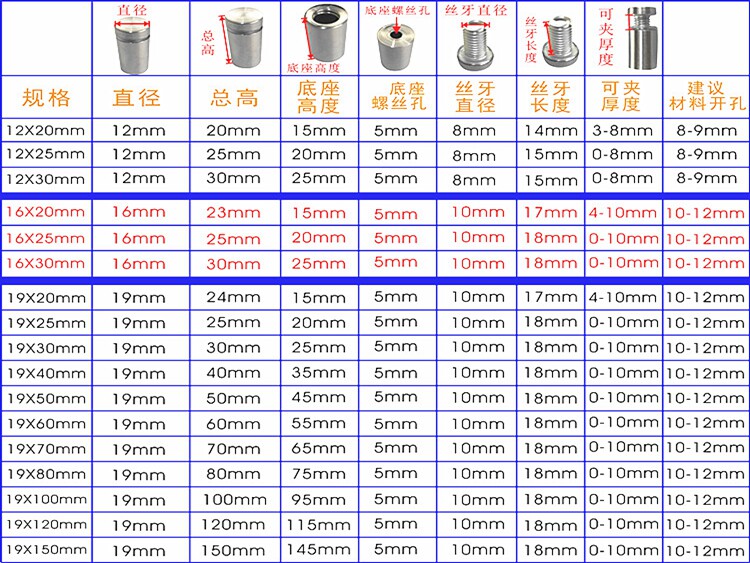Click 5mm screw hole in 19X150mm row
Screen dimensions: 750x563
(x=396, y=549)
